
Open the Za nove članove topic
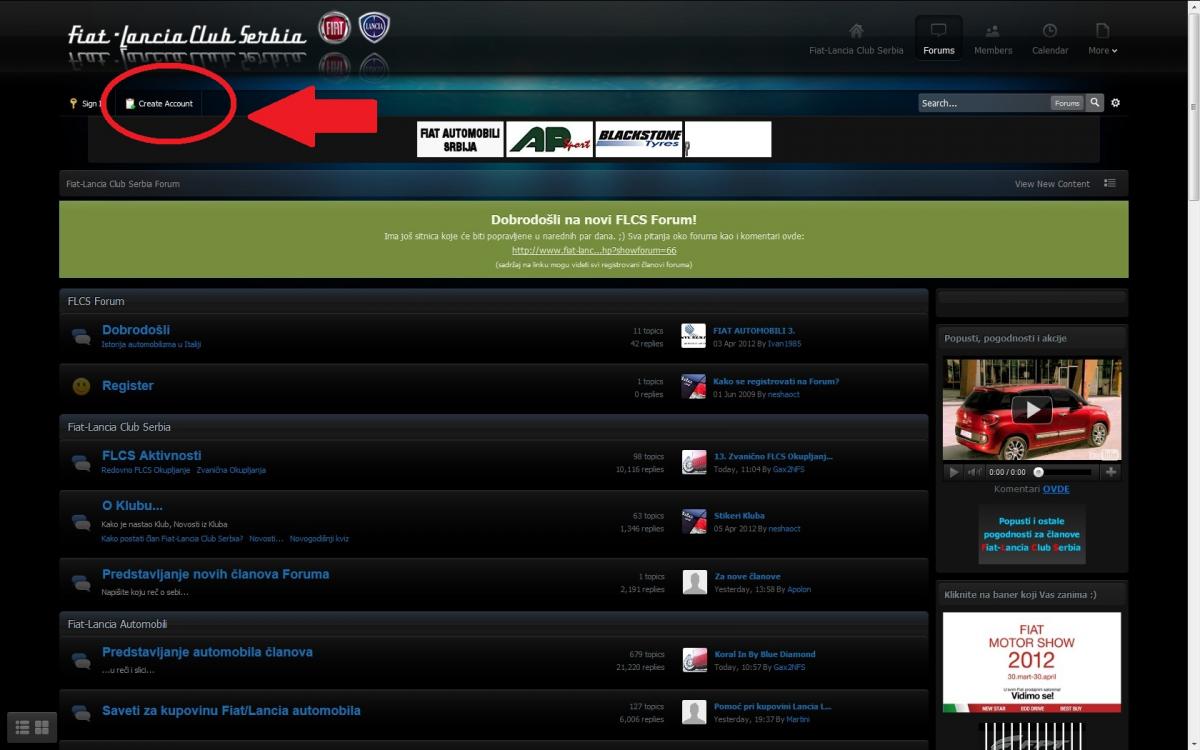(747, 576)
